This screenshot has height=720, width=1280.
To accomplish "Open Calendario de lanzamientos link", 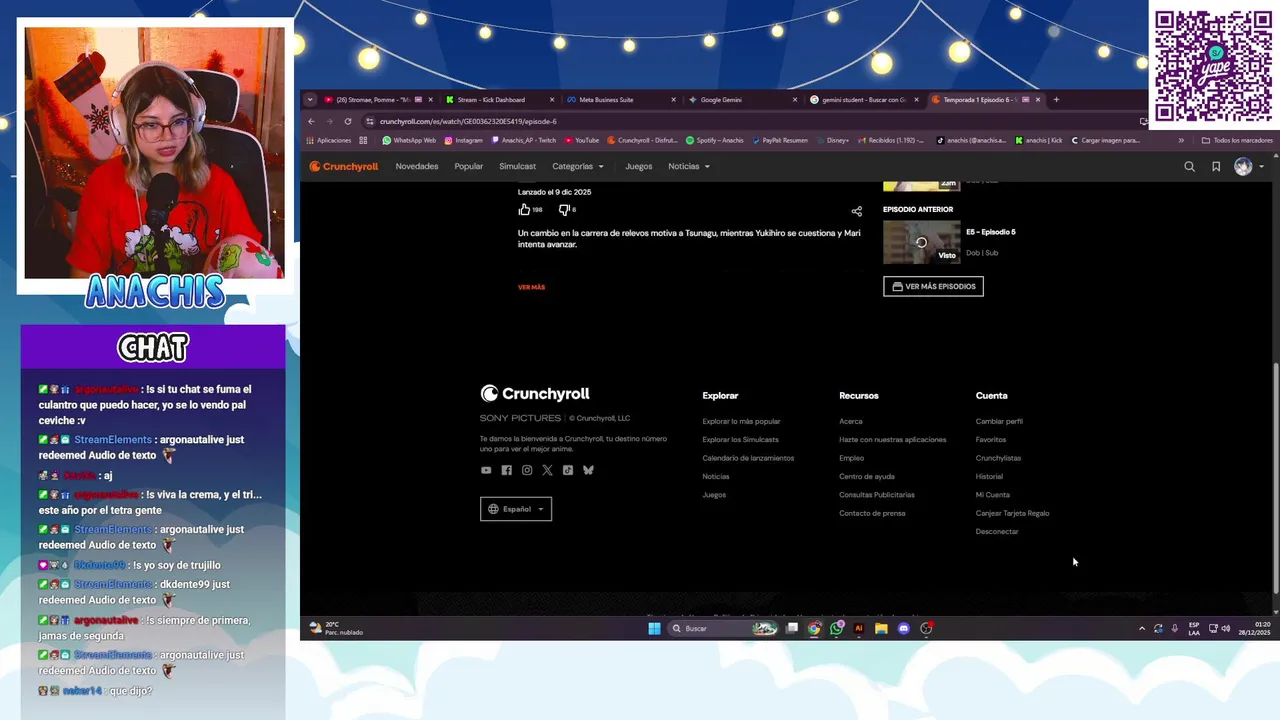I will 748,458.
